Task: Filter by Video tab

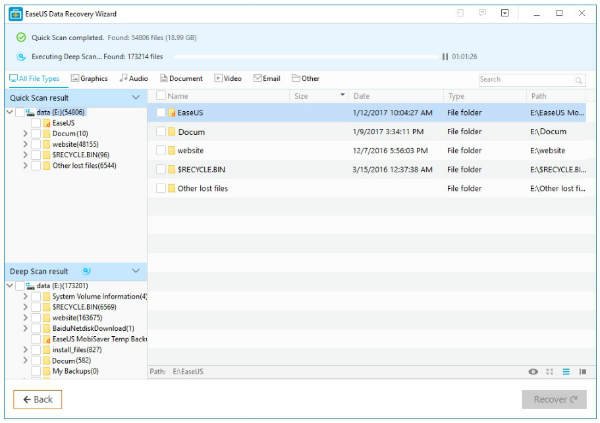Action: (x=228, y=78)
